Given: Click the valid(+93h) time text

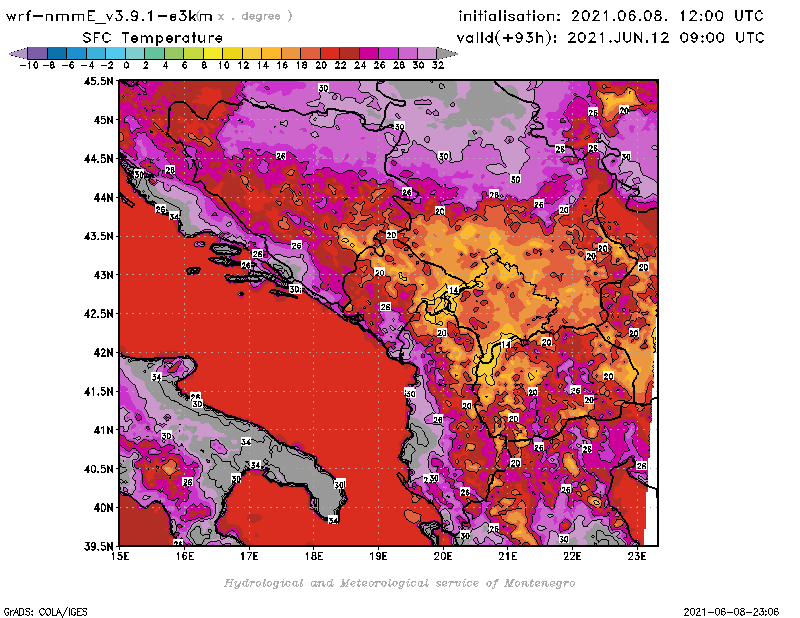Looking at the screenshot, I should (611, 38).
